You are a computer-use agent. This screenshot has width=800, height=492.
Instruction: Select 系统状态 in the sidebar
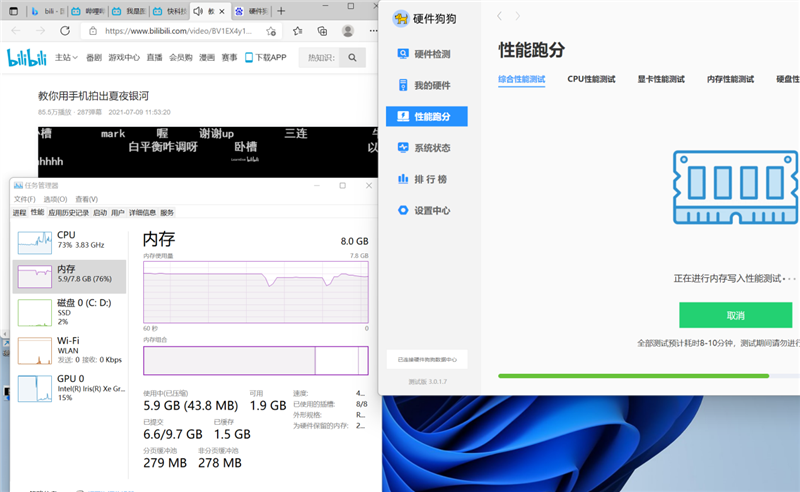[x=431, y=147]
